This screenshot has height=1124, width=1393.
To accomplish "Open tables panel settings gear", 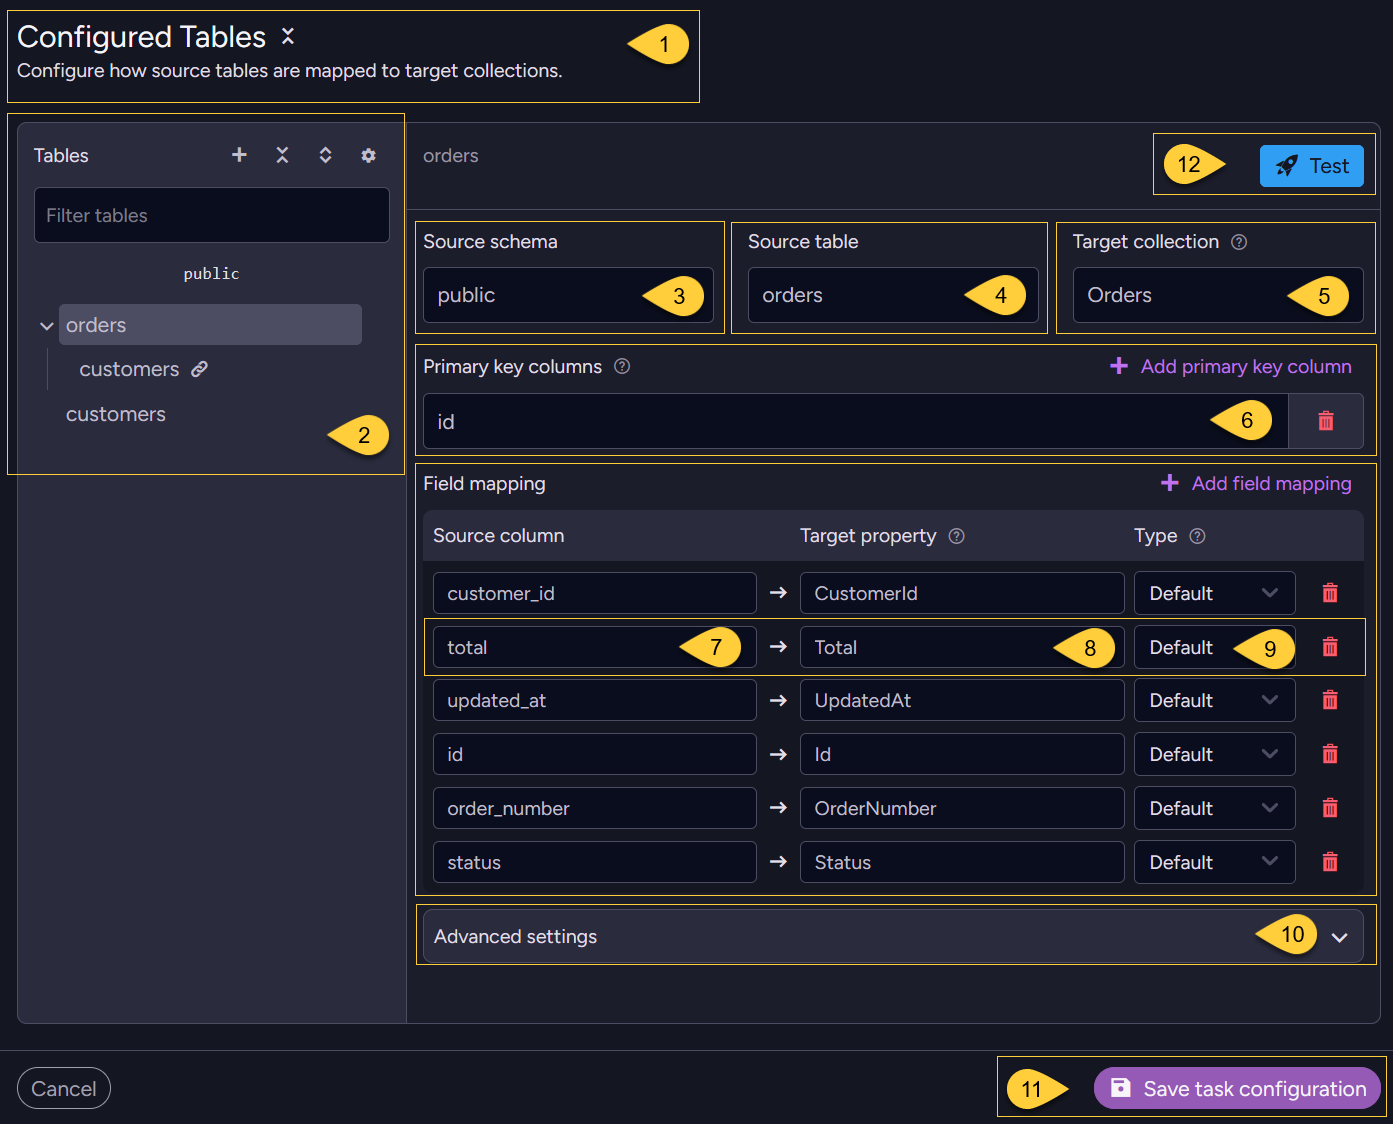I will (368, 155).
